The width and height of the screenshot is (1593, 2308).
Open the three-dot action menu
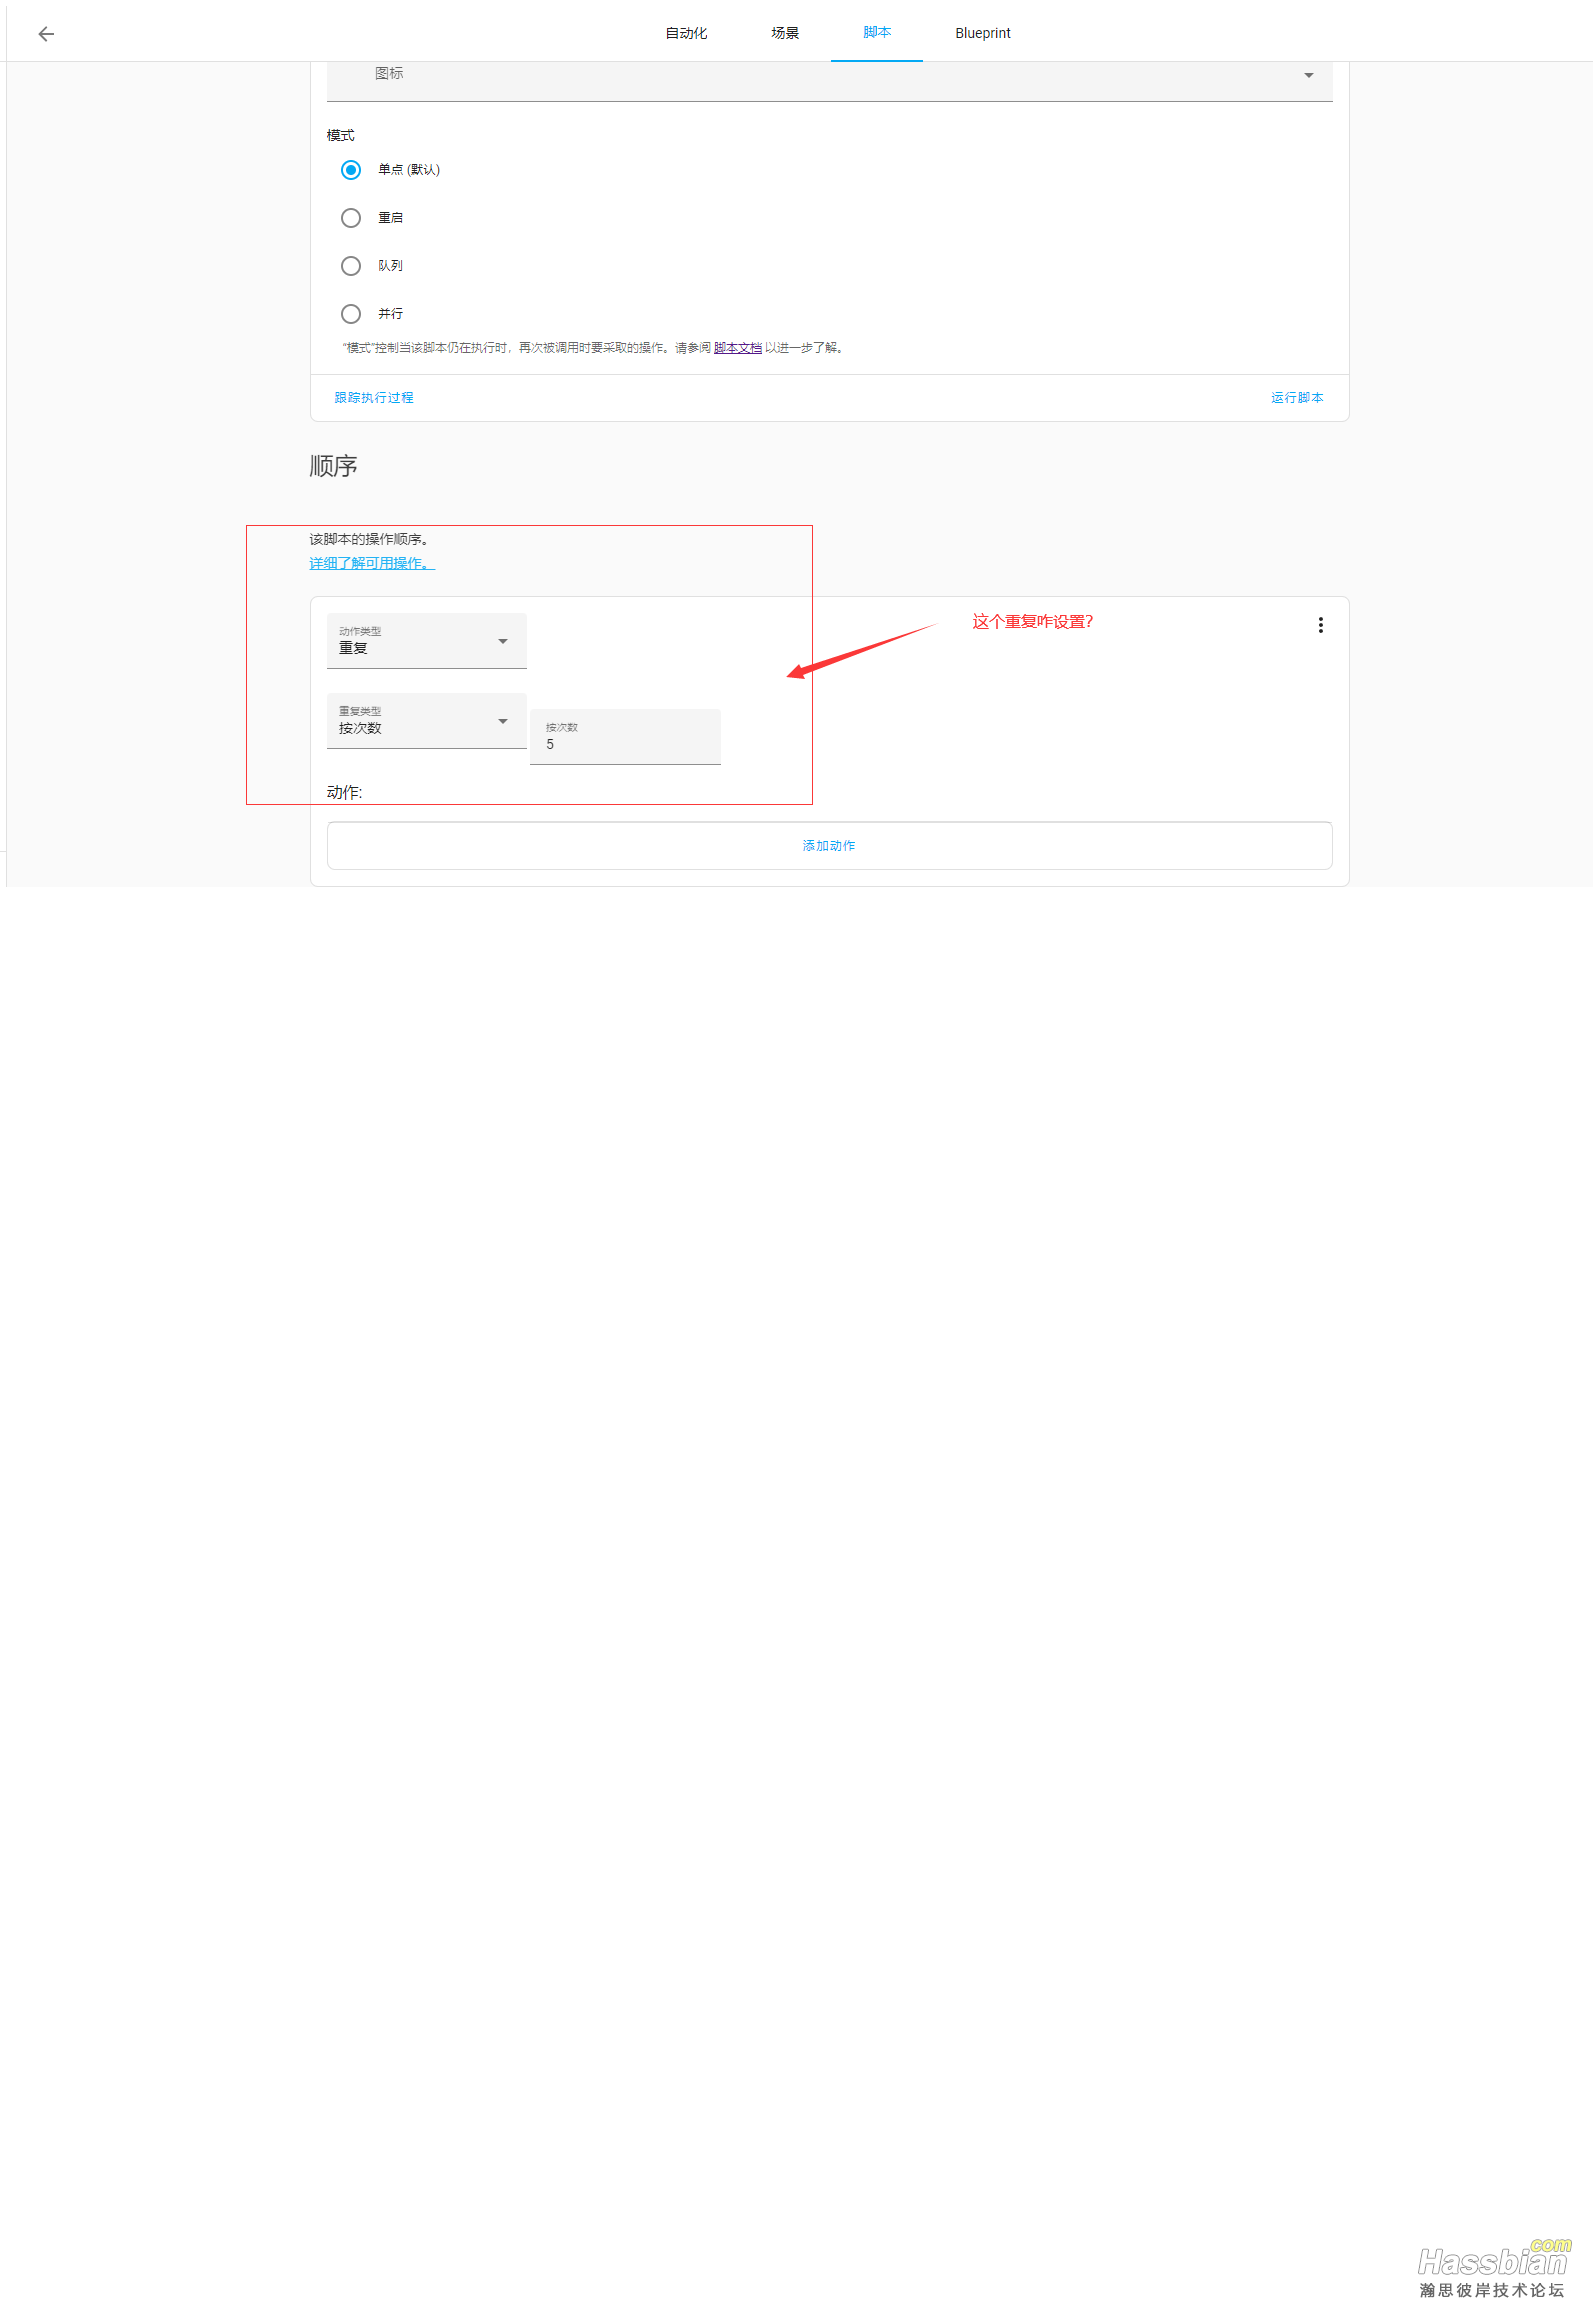pyautogui.click(x=1320, y=625)
